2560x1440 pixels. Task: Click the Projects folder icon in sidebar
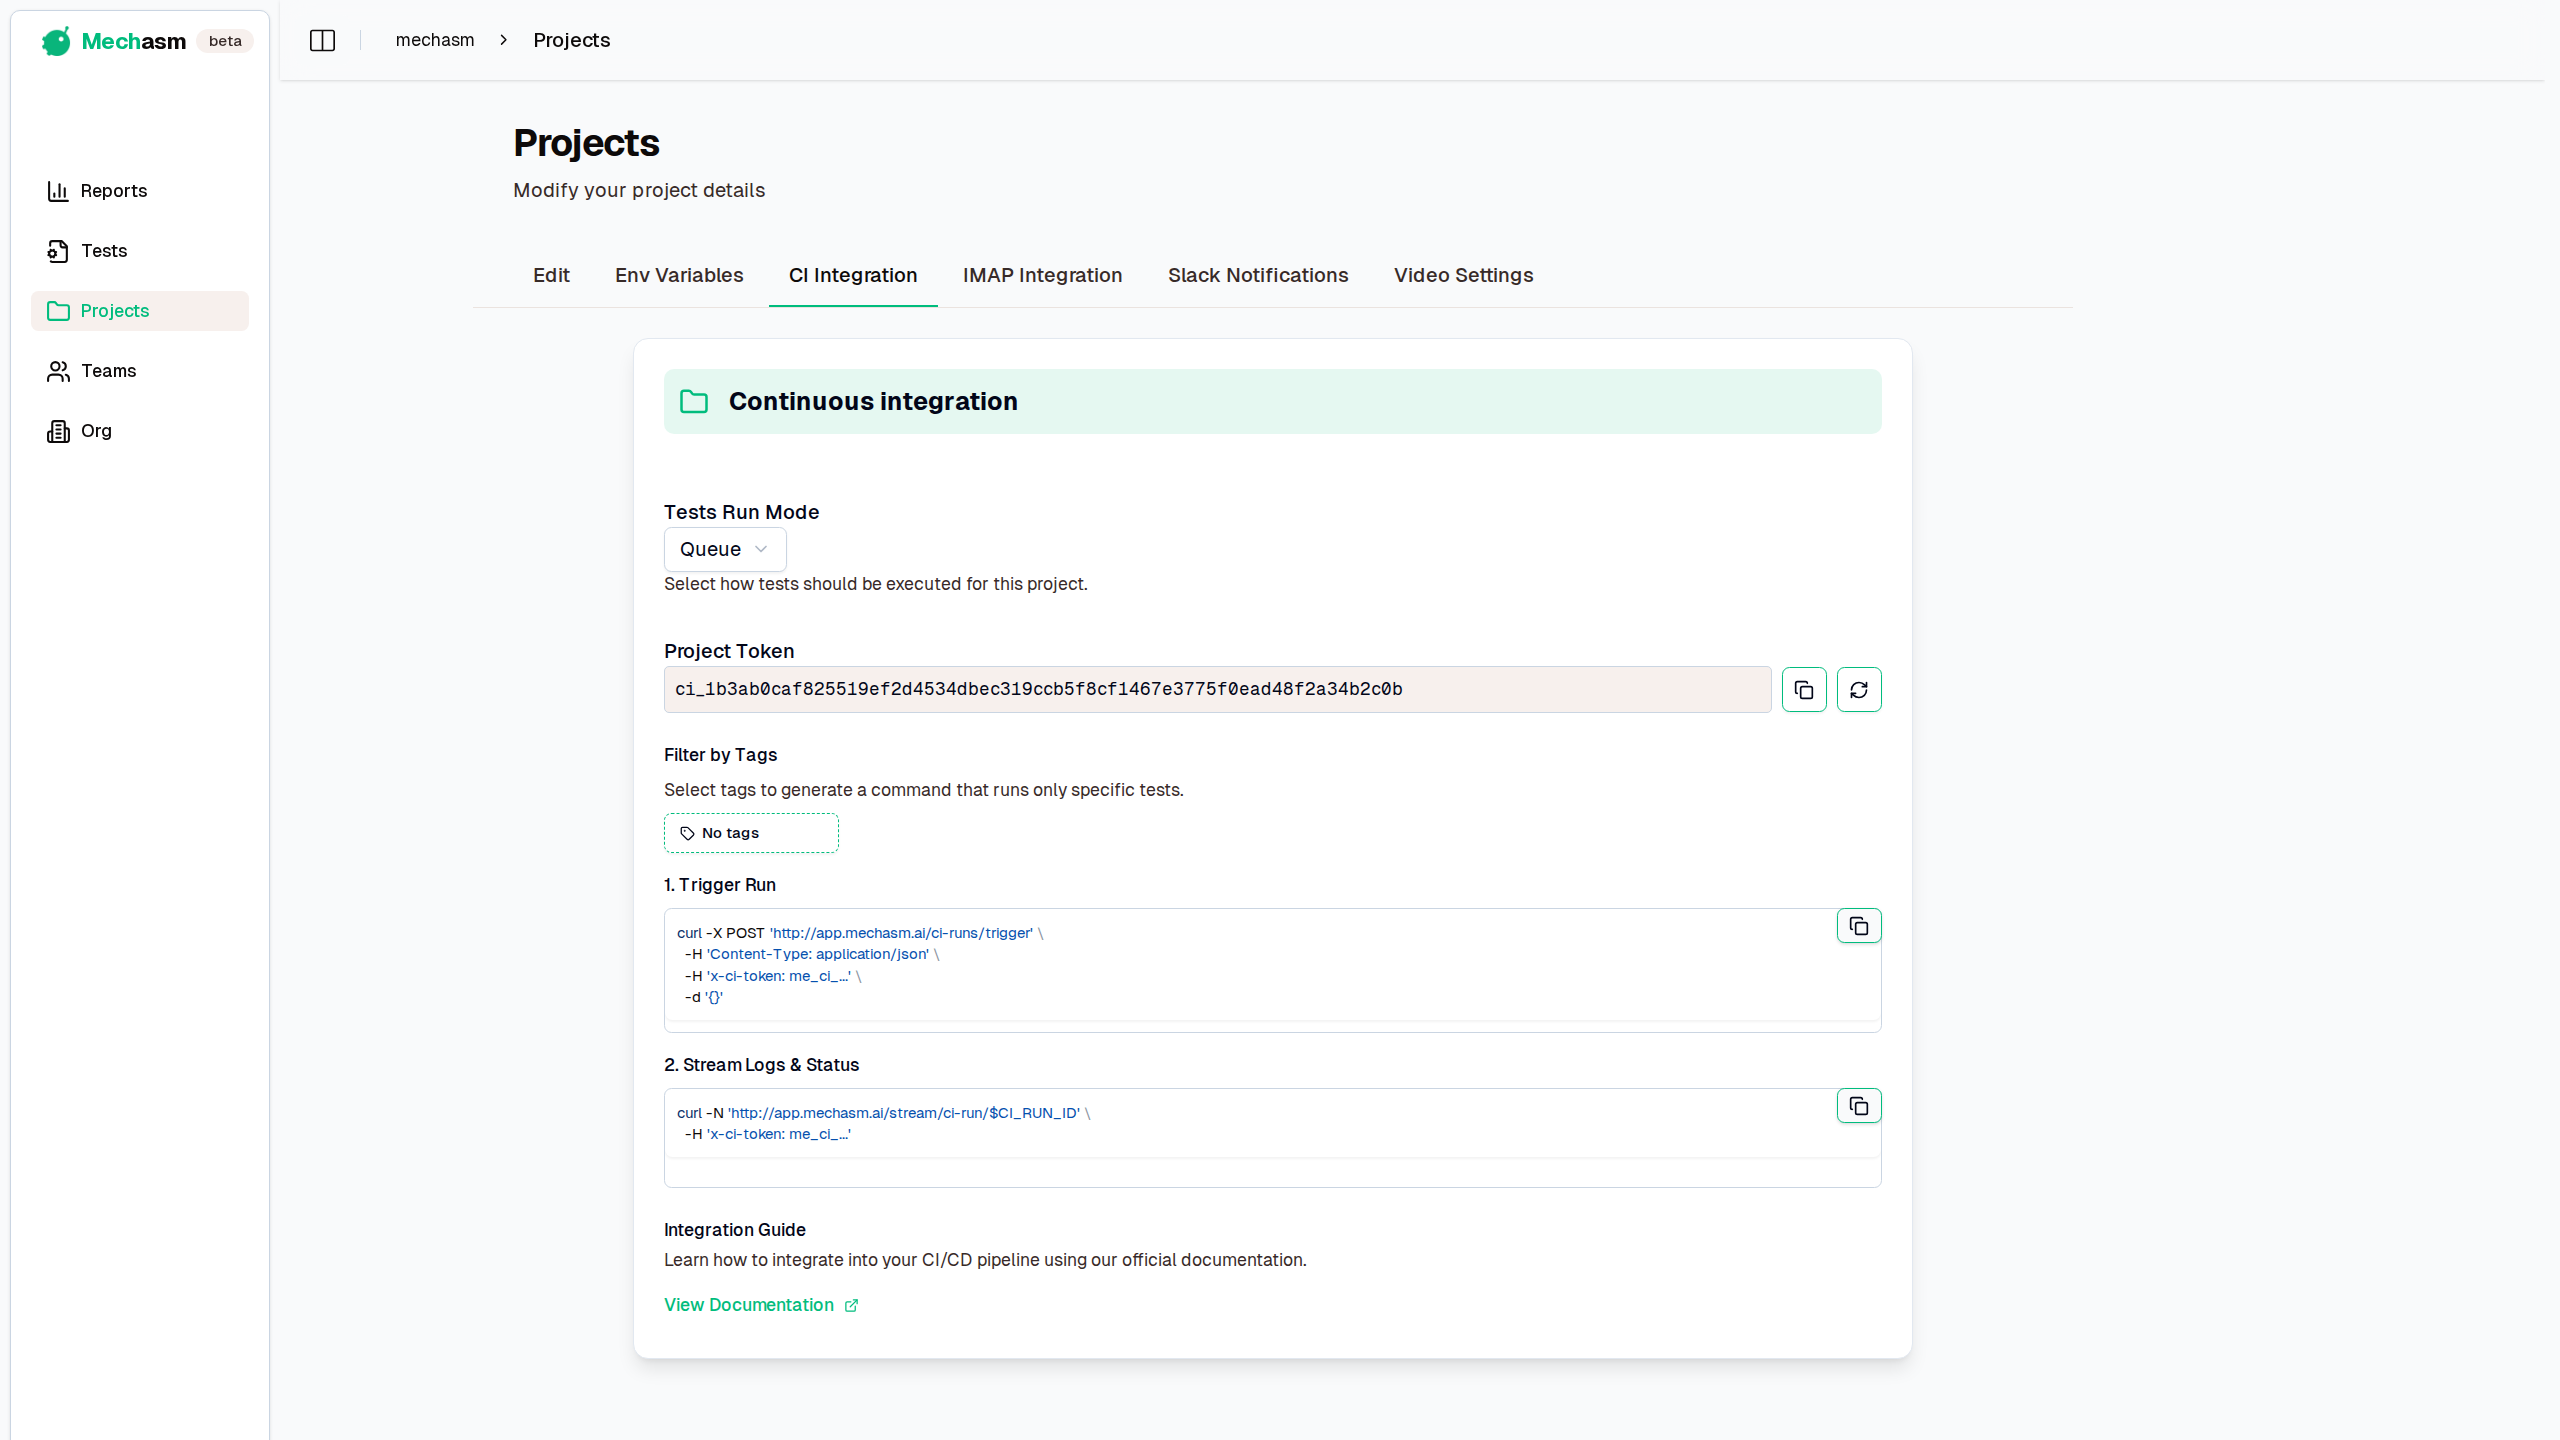click(x=58, y=311)
